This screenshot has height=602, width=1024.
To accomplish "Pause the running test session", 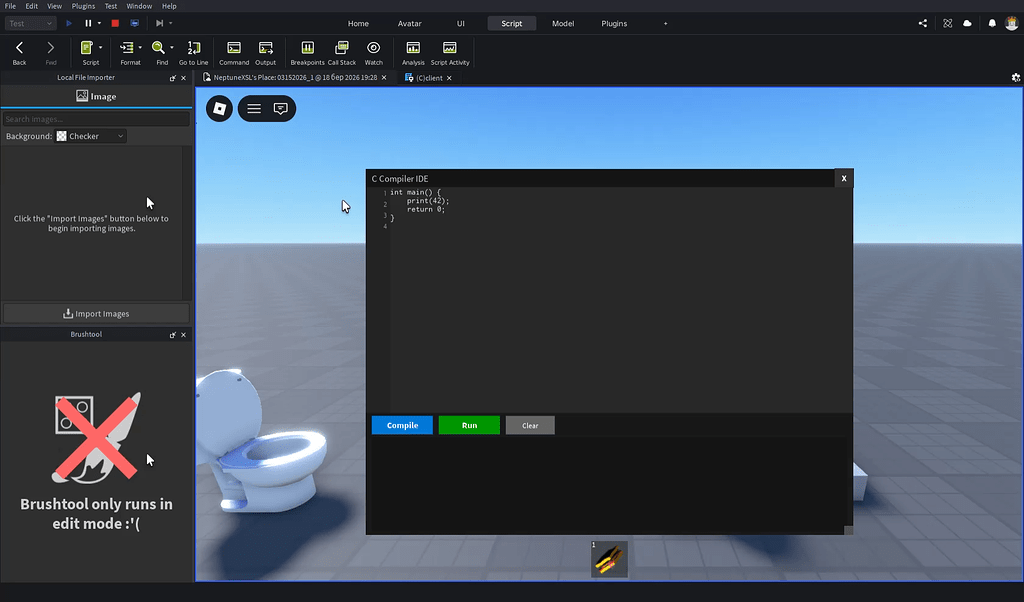I will tap(88, 24).
